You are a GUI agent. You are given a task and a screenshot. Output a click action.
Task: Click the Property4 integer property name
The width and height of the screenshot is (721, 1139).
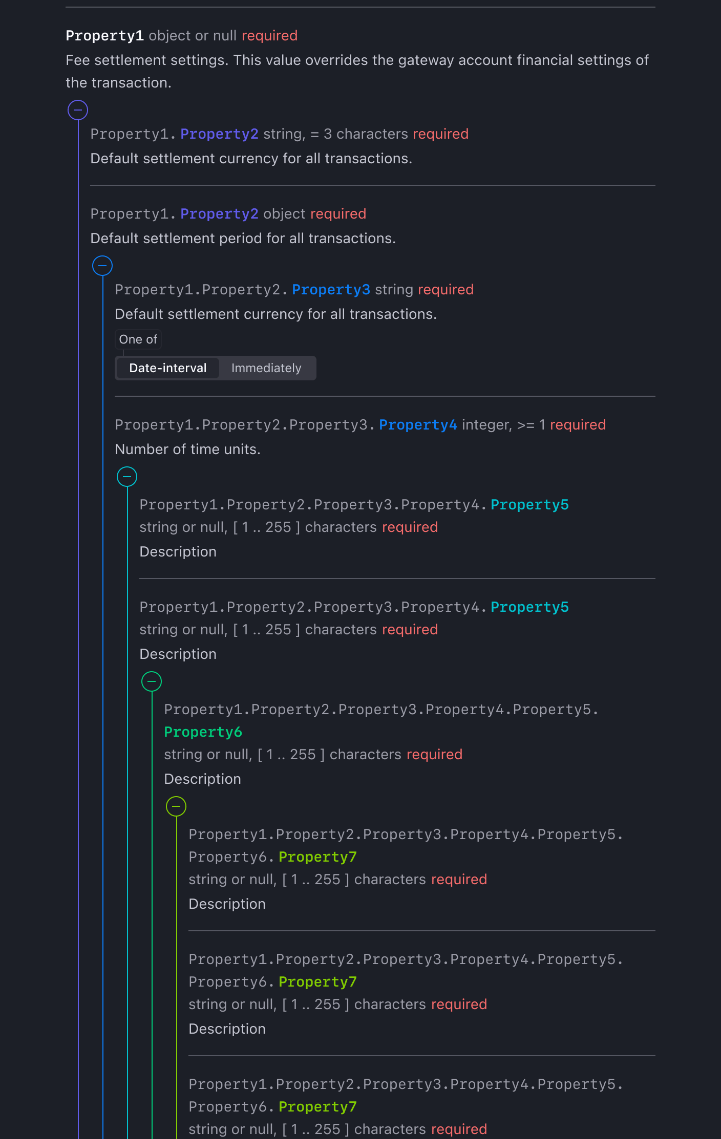(x=418, y=424)
